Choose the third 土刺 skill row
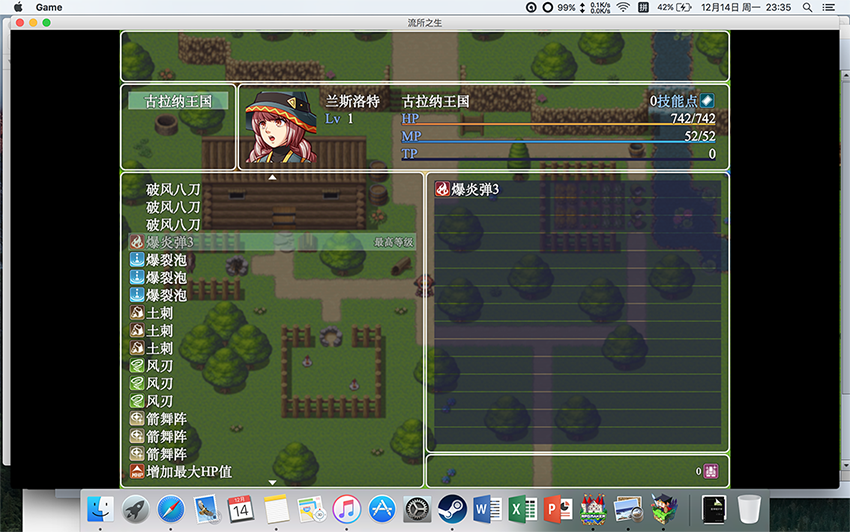 pyautogui.click(x=272, y=348)
